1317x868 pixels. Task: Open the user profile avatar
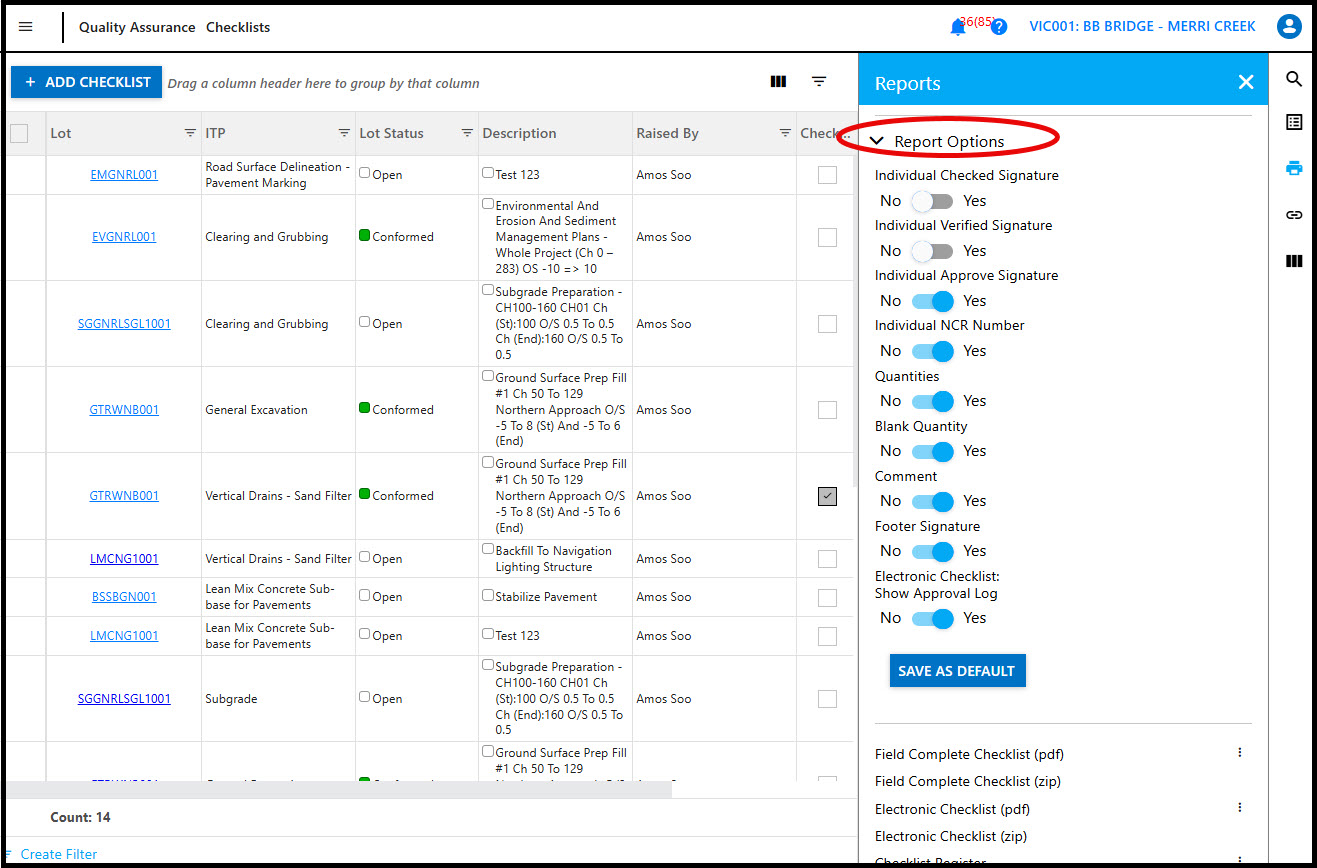(x=1289, y=27)
